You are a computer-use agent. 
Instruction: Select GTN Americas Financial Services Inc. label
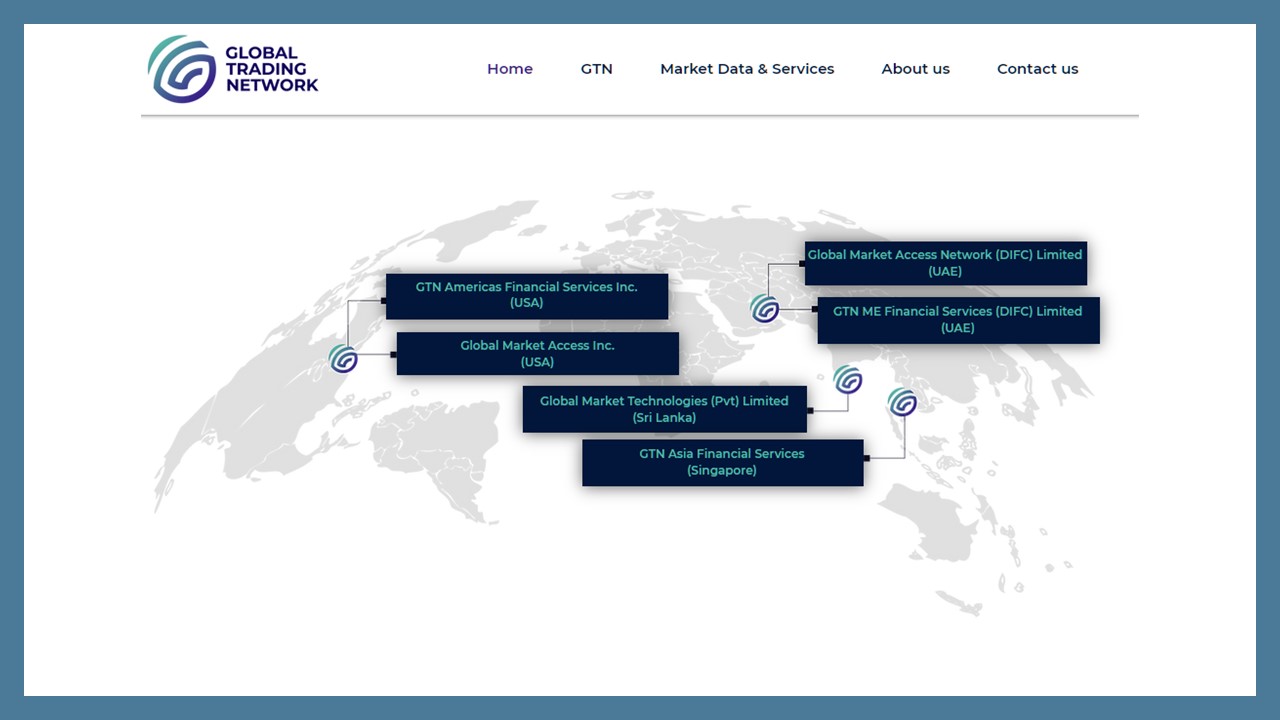(527, 295)
